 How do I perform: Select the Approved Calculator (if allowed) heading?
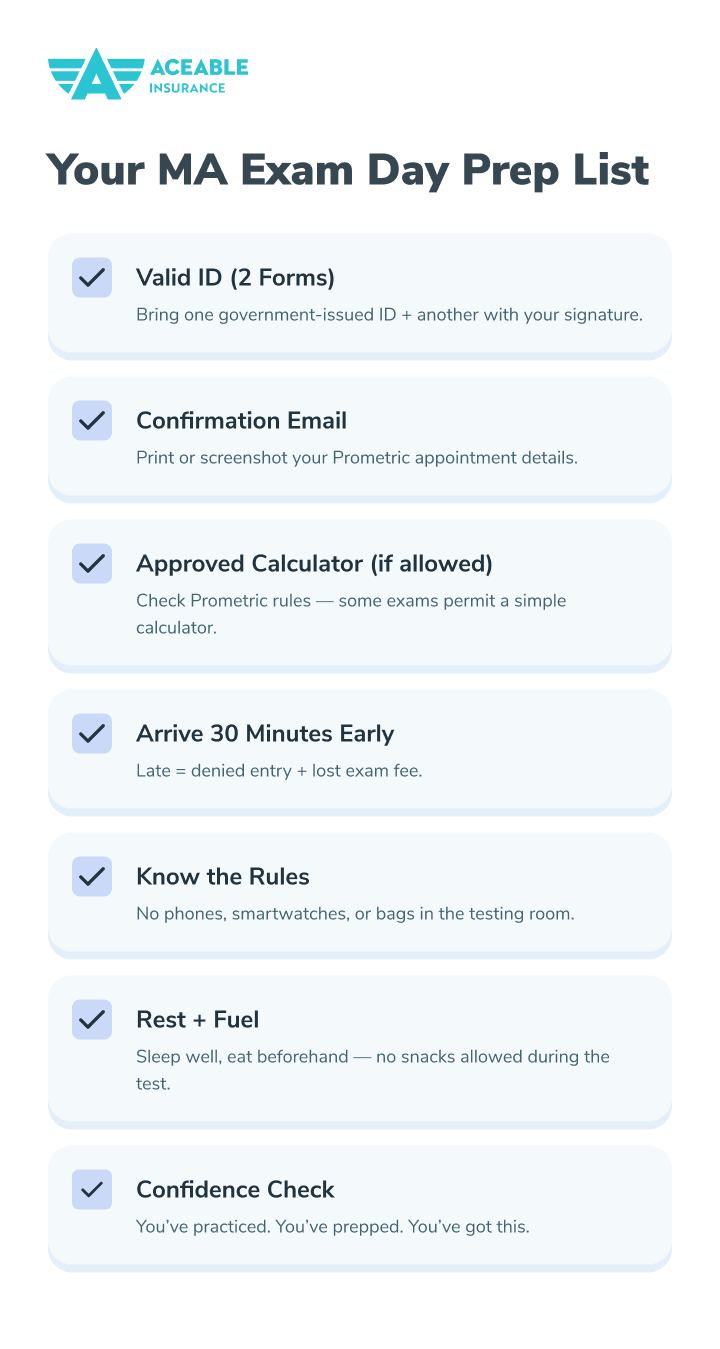click(x=314, y=563)
